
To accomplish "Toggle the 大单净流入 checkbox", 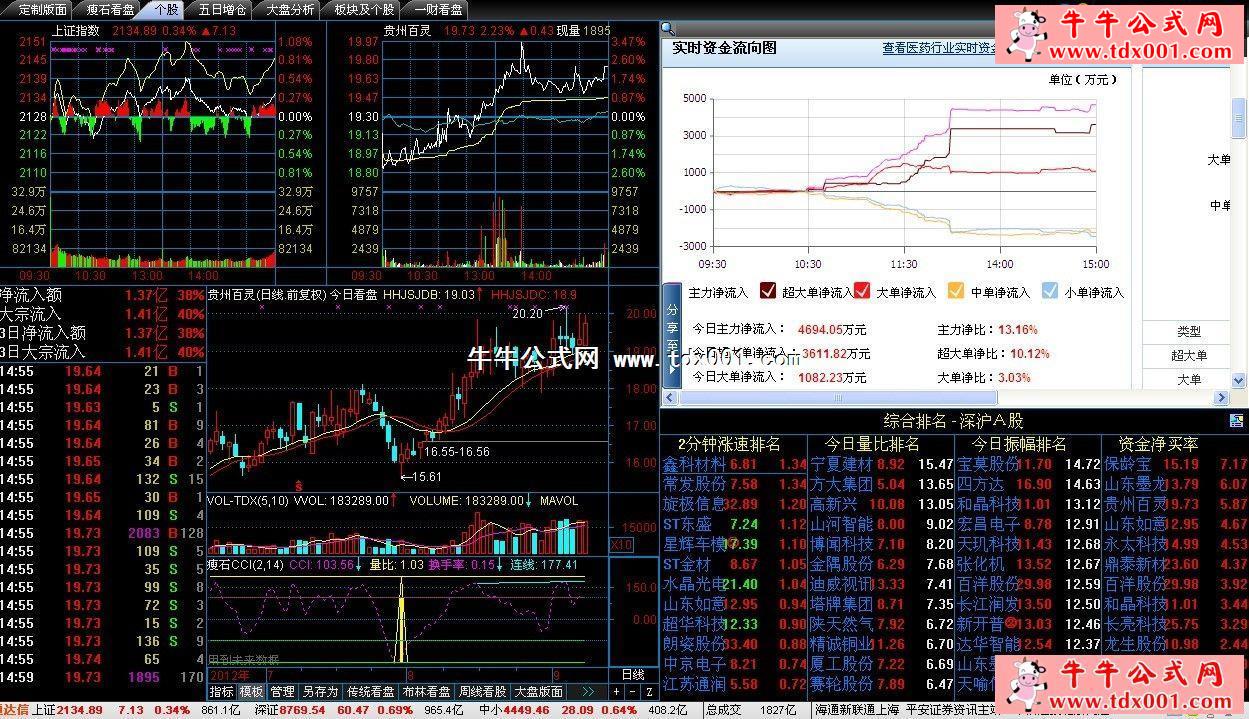I will point(862,292).
